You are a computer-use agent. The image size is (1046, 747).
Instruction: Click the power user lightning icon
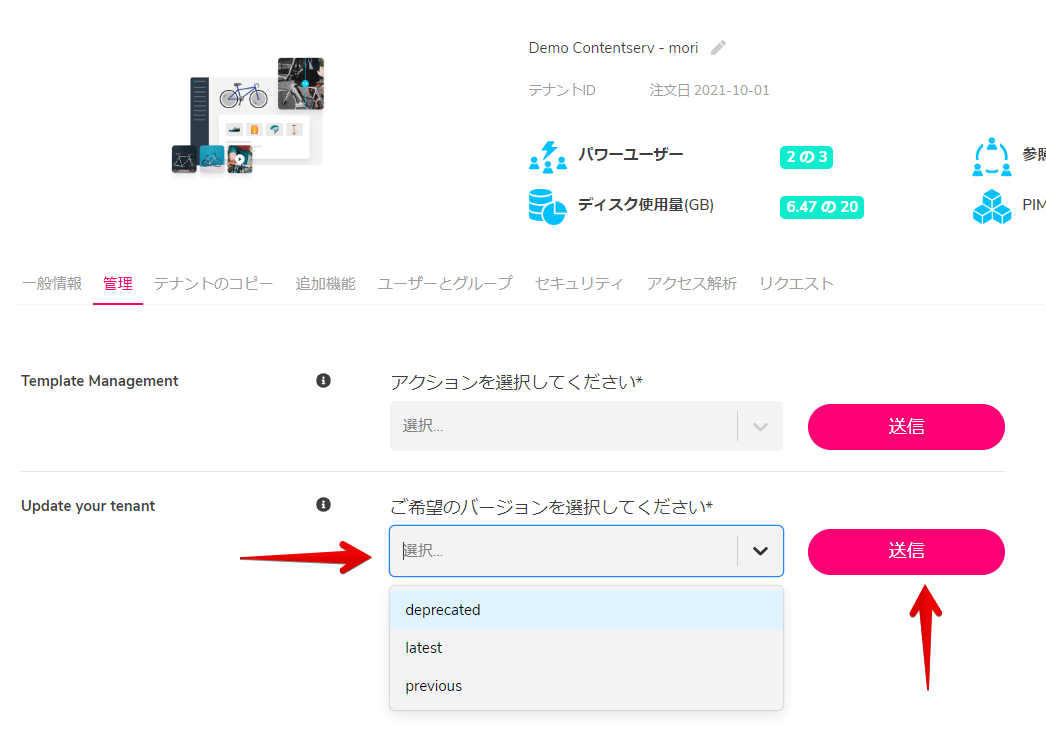547,156
